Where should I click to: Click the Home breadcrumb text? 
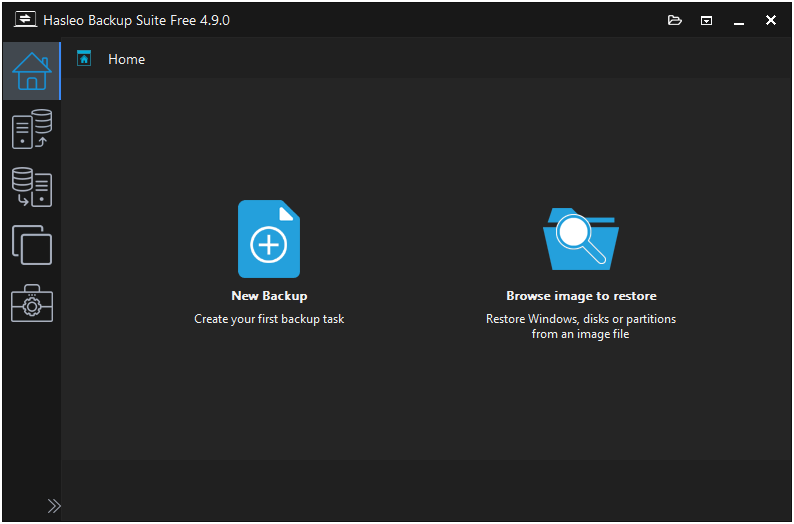click(127, 59)
